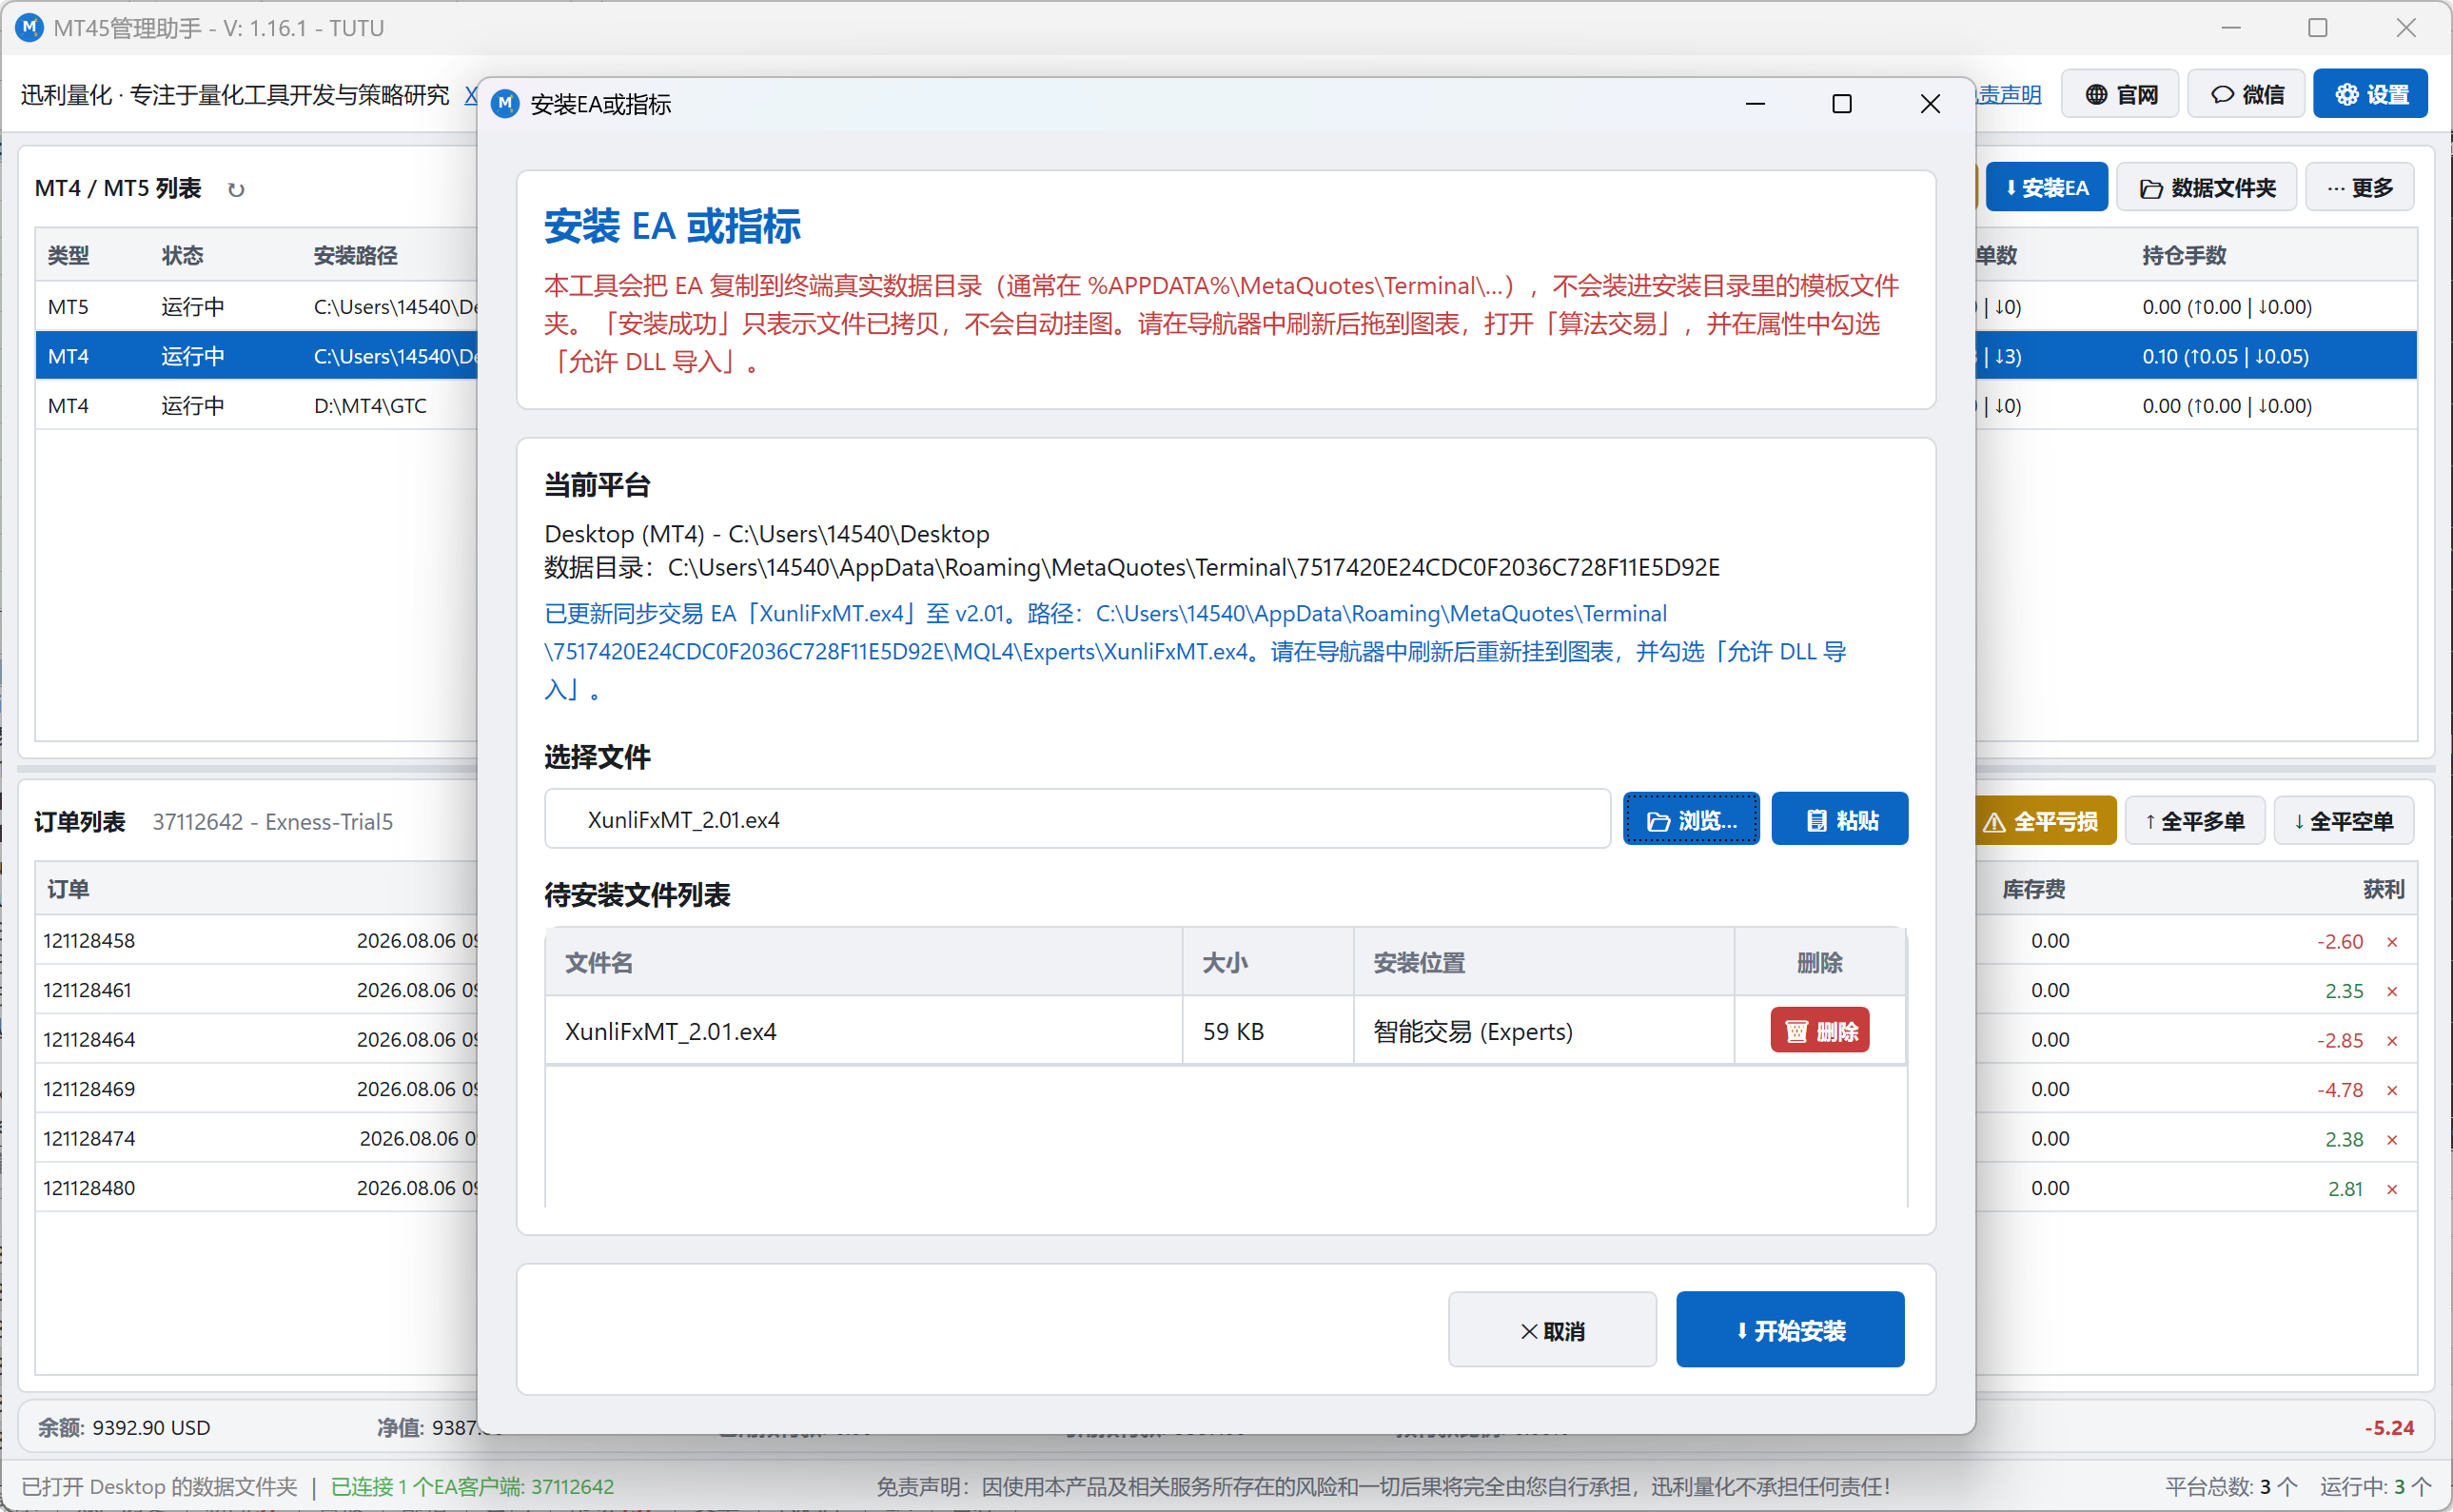The image size is (2453, 1512).
Task: Close order with profit 2.38
Action: [x=2392, y=1139]
